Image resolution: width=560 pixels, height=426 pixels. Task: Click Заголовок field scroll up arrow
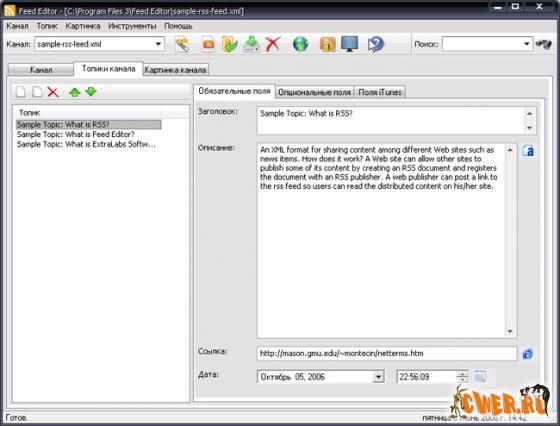[530, 114]
